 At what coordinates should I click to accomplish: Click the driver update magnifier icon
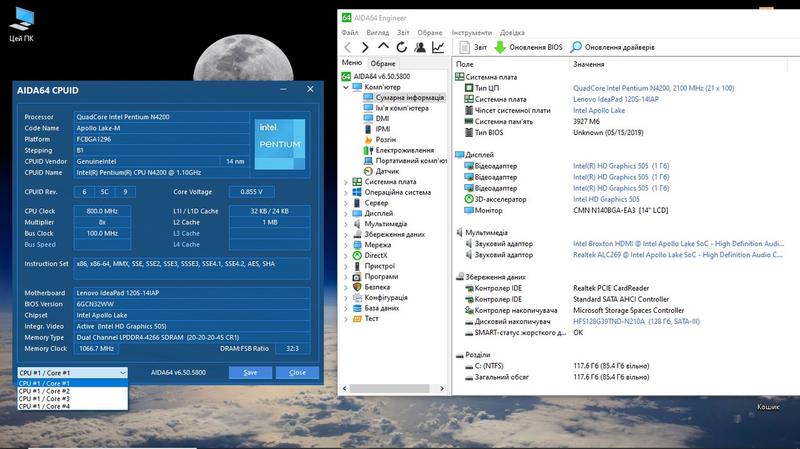click(576, 47)
